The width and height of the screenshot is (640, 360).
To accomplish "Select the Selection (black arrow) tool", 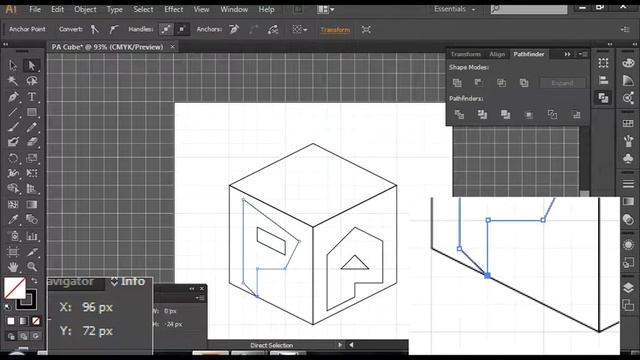I will [13, 65].
